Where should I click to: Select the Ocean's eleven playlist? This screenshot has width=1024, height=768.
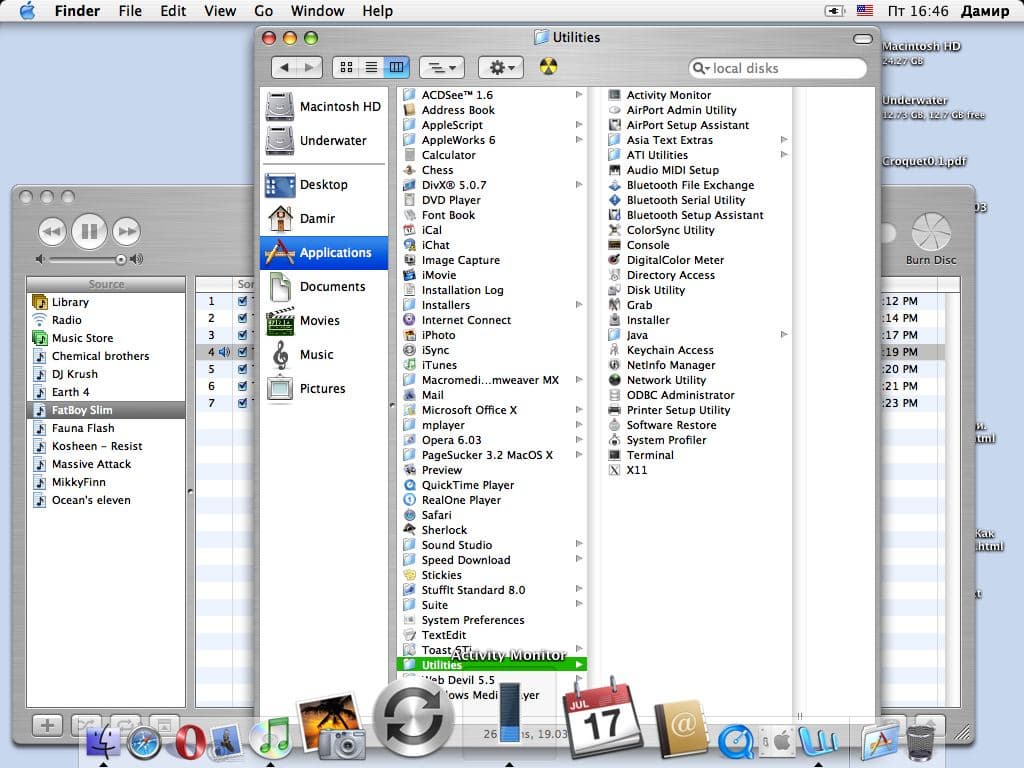[106, 500]
